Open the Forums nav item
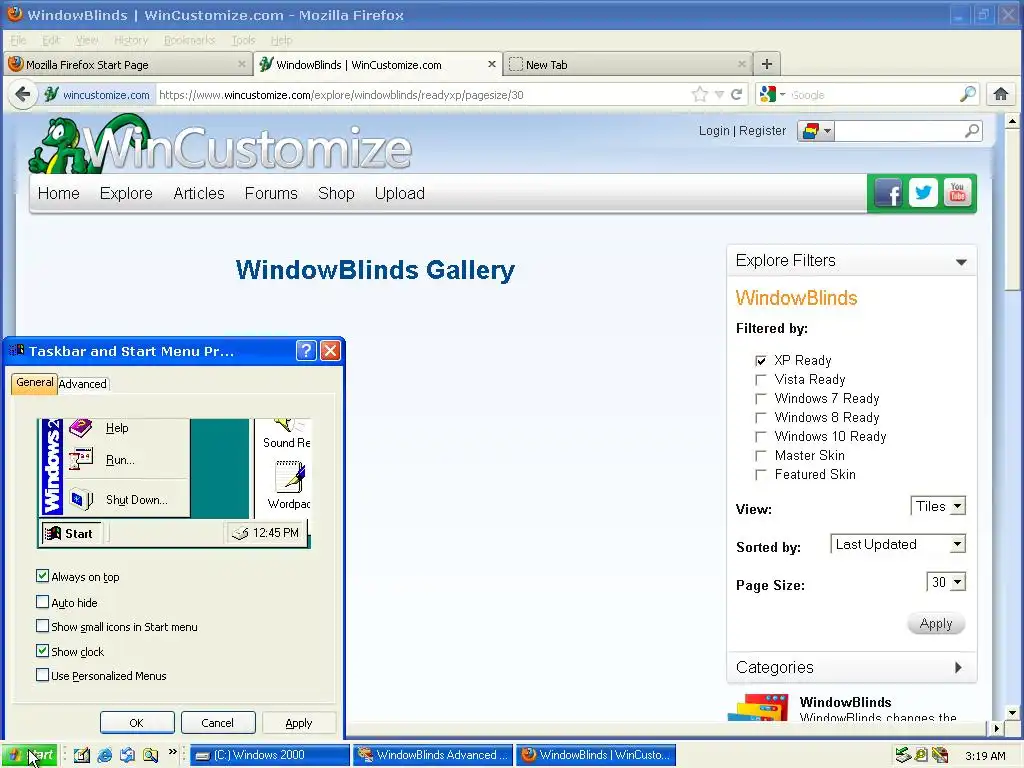The image size is (1024, 768). [271, 193]
